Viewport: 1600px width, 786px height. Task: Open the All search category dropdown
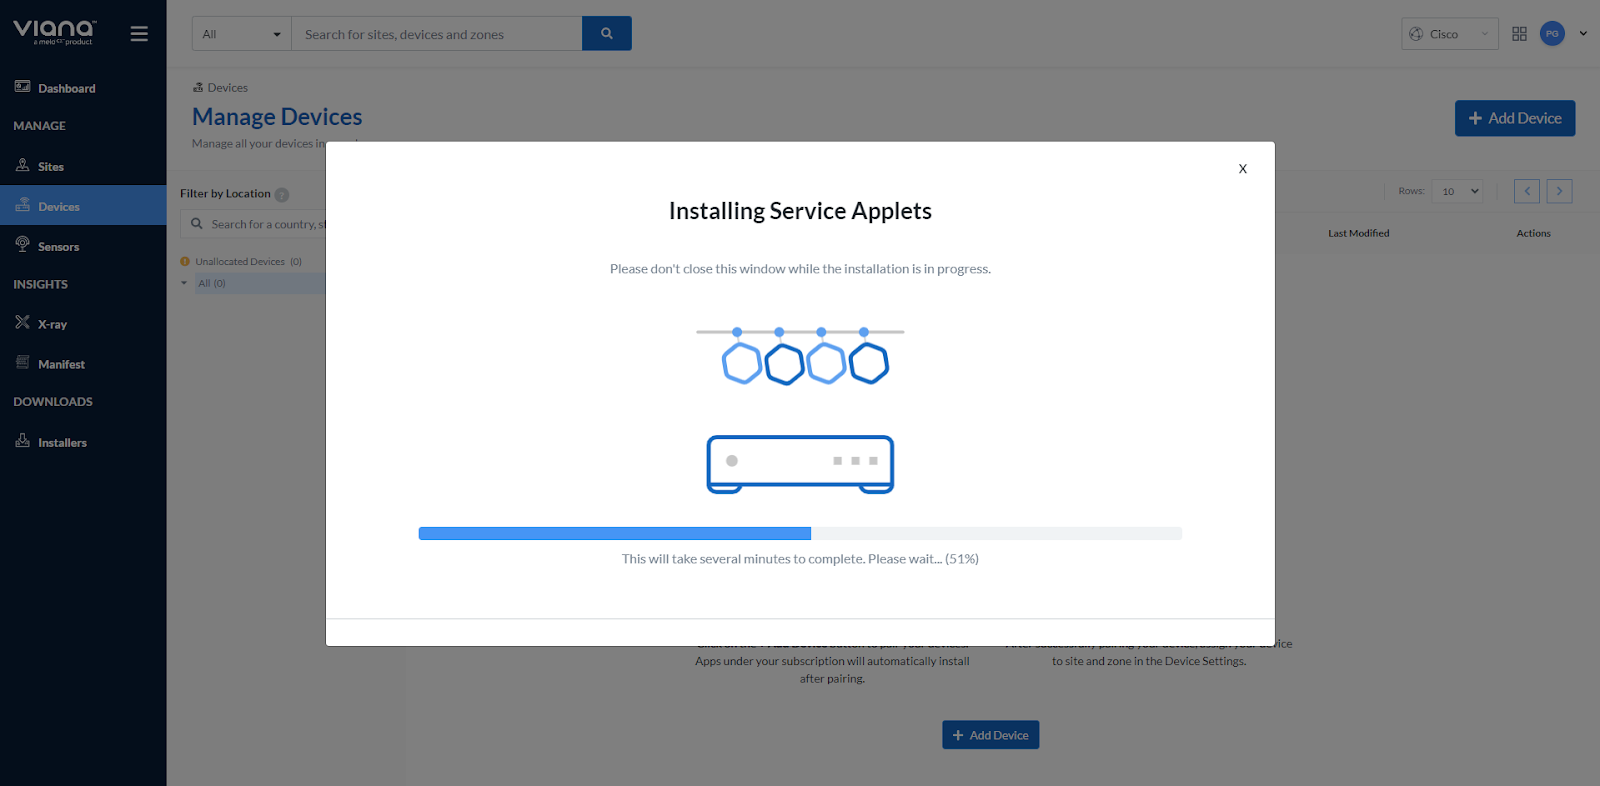click(x=241, y=34)
